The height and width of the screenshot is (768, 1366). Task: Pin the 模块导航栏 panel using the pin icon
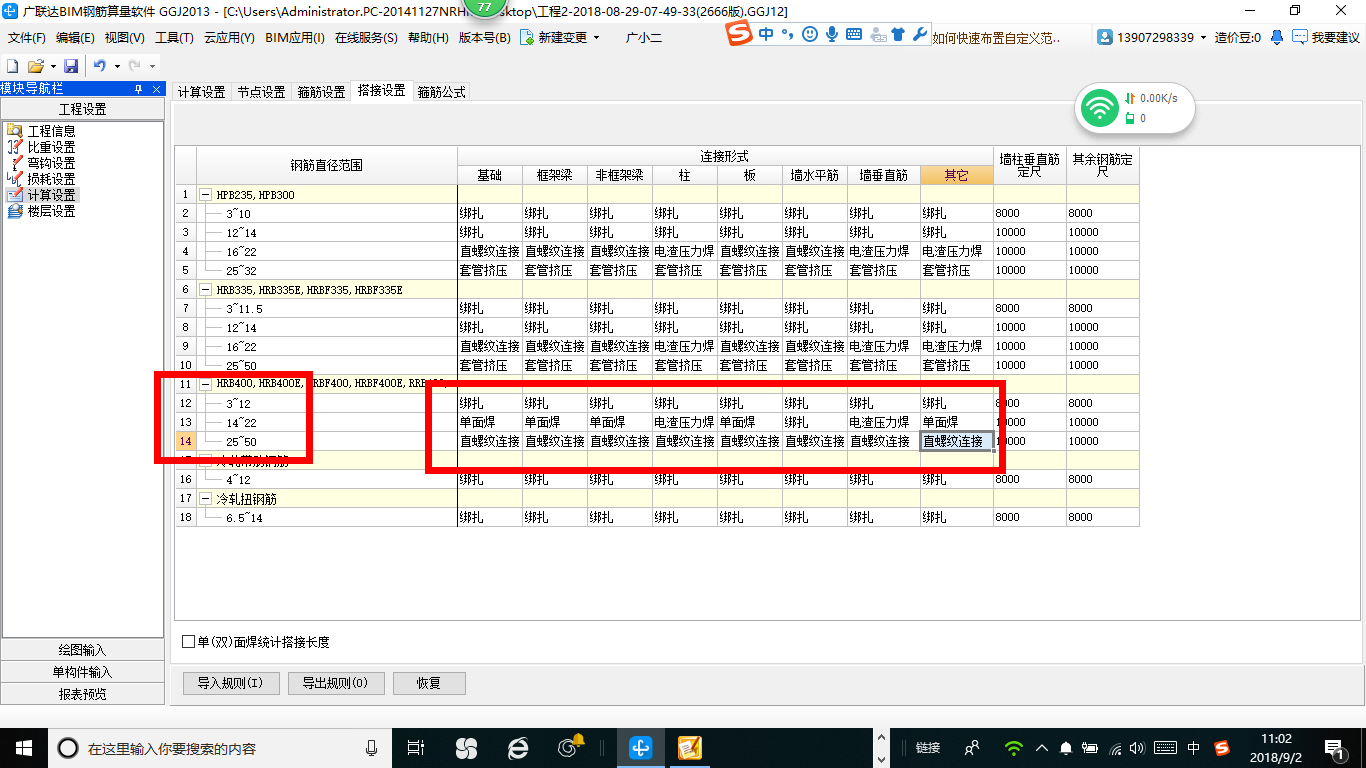tap(138, 89)
